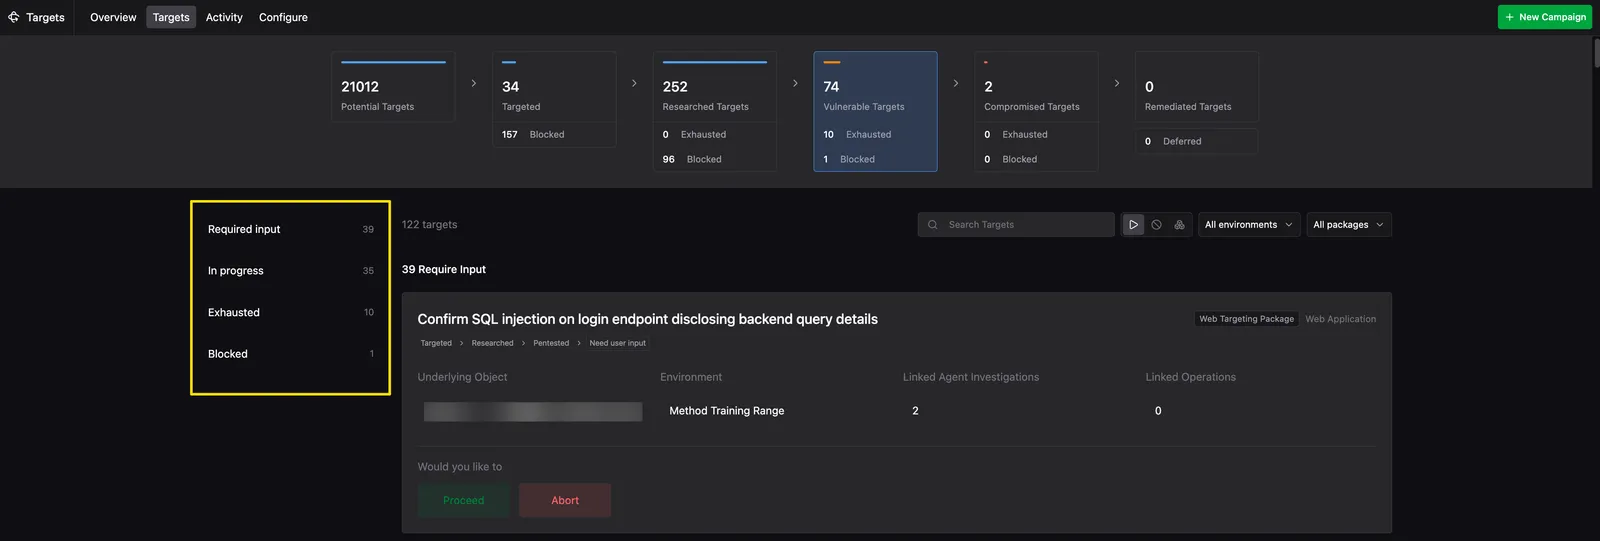Select the blocked circle-slash filter icon
1600x541 pixels.
coord(1156,225)
